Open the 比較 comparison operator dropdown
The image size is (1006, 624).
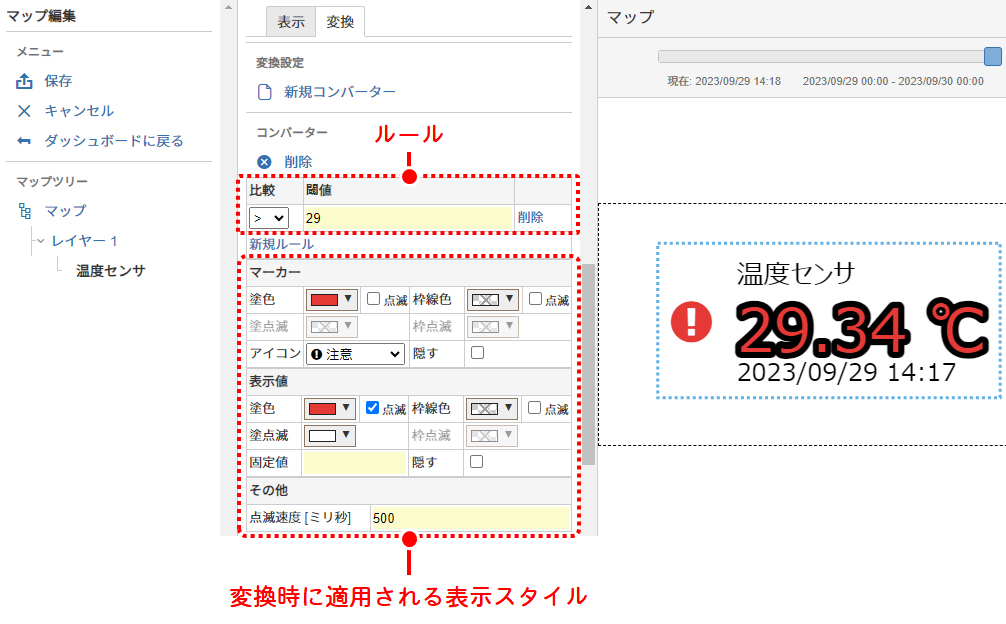pyautogui.click(x=269, y=218)
